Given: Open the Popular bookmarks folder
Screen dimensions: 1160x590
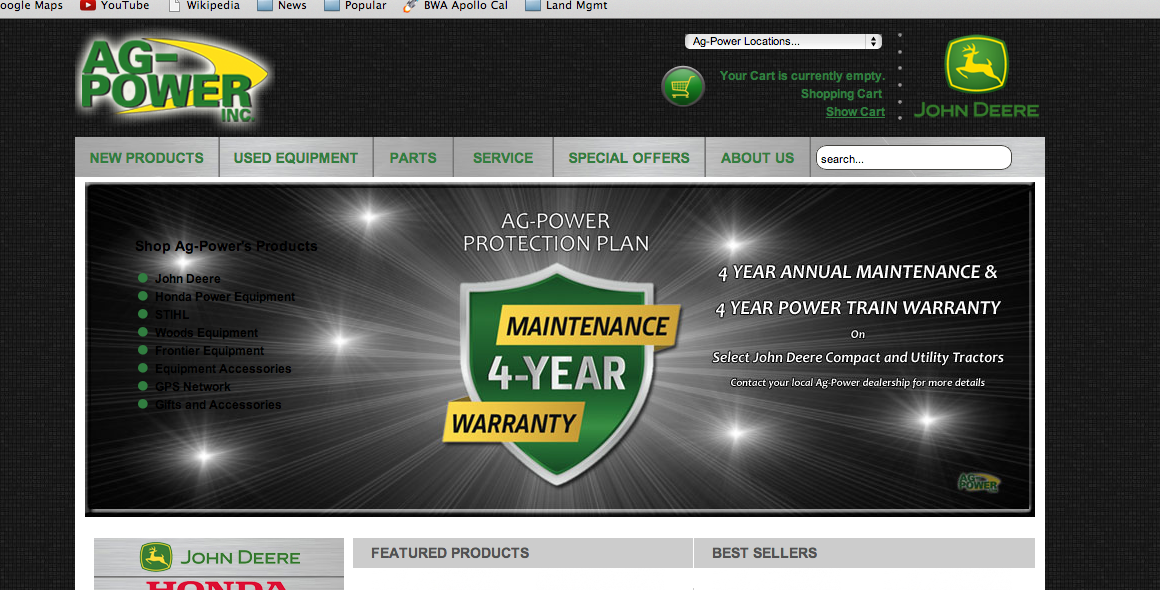Looking at the screenshot, I should tap(356, 6).
